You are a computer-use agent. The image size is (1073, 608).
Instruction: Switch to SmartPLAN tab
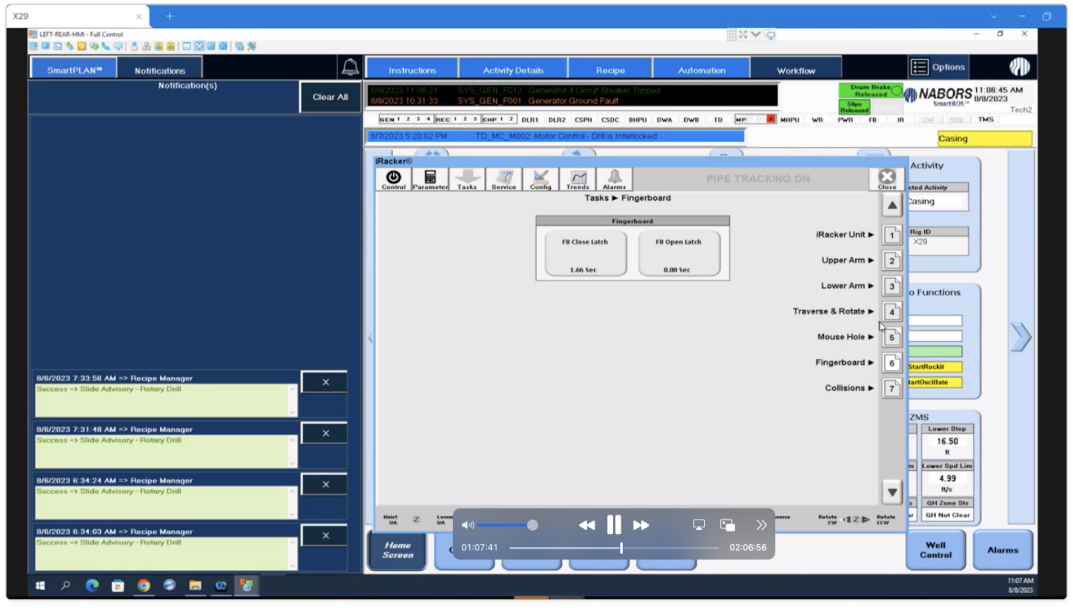click(74, 70)
